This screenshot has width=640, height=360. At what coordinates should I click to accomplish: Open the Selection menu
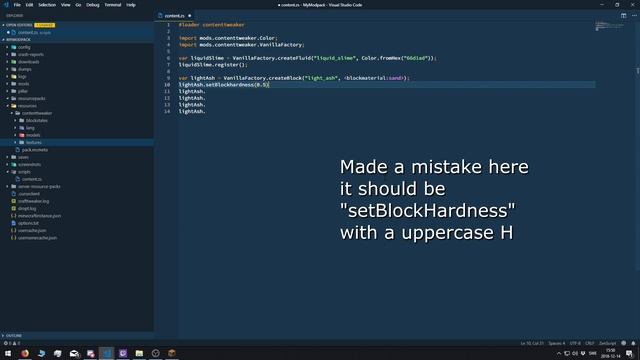click(47, 5)
